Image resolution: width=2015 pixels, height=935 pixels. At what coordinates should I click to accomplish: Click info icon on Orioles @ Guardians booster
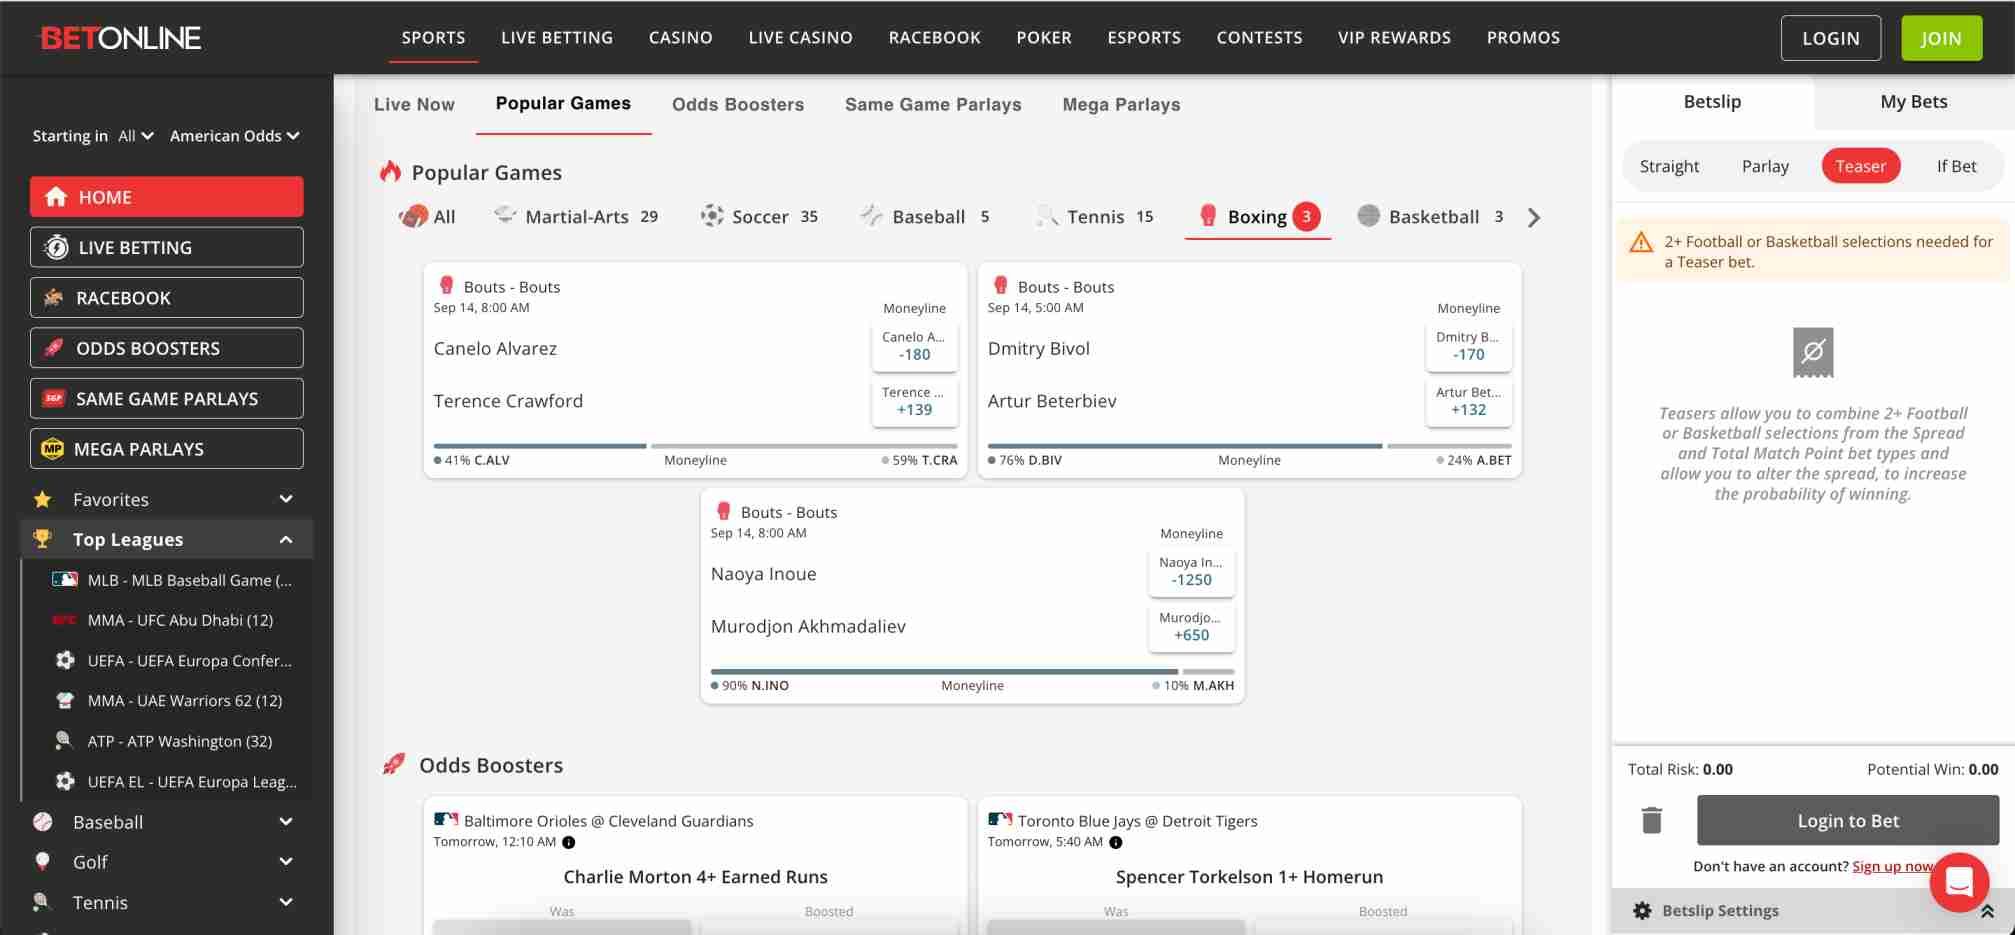point(569,842)
